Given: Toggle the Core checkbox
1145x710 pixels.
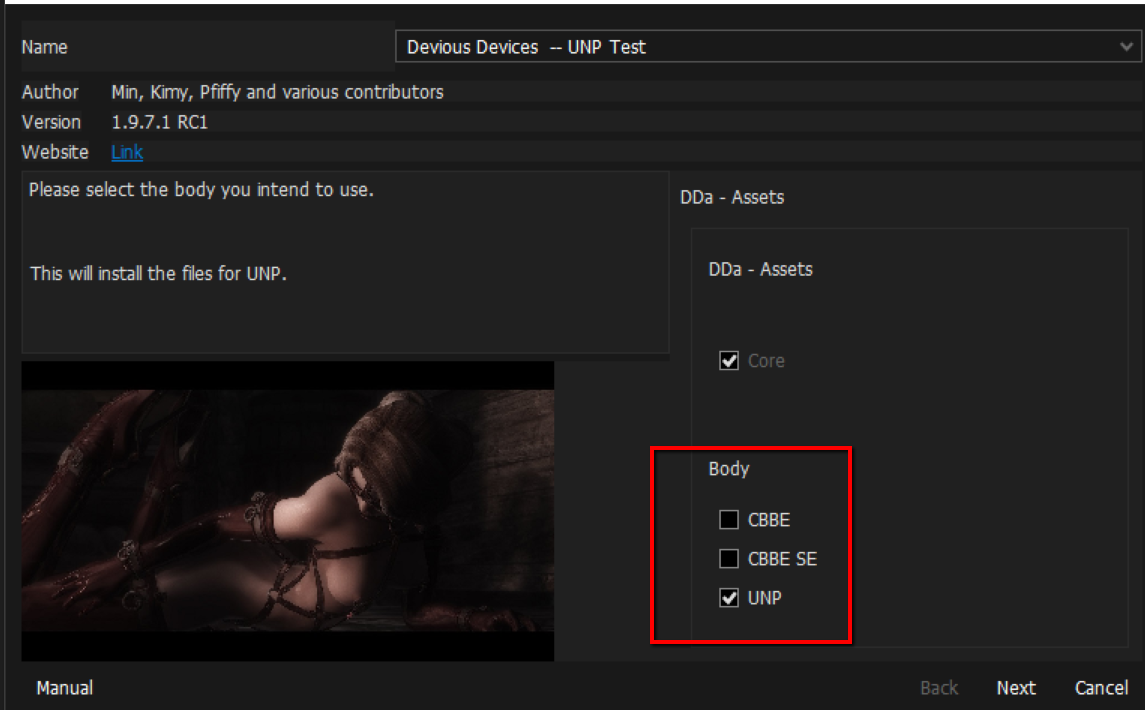Looking at the screenshot, I should (x=729, y=361).
